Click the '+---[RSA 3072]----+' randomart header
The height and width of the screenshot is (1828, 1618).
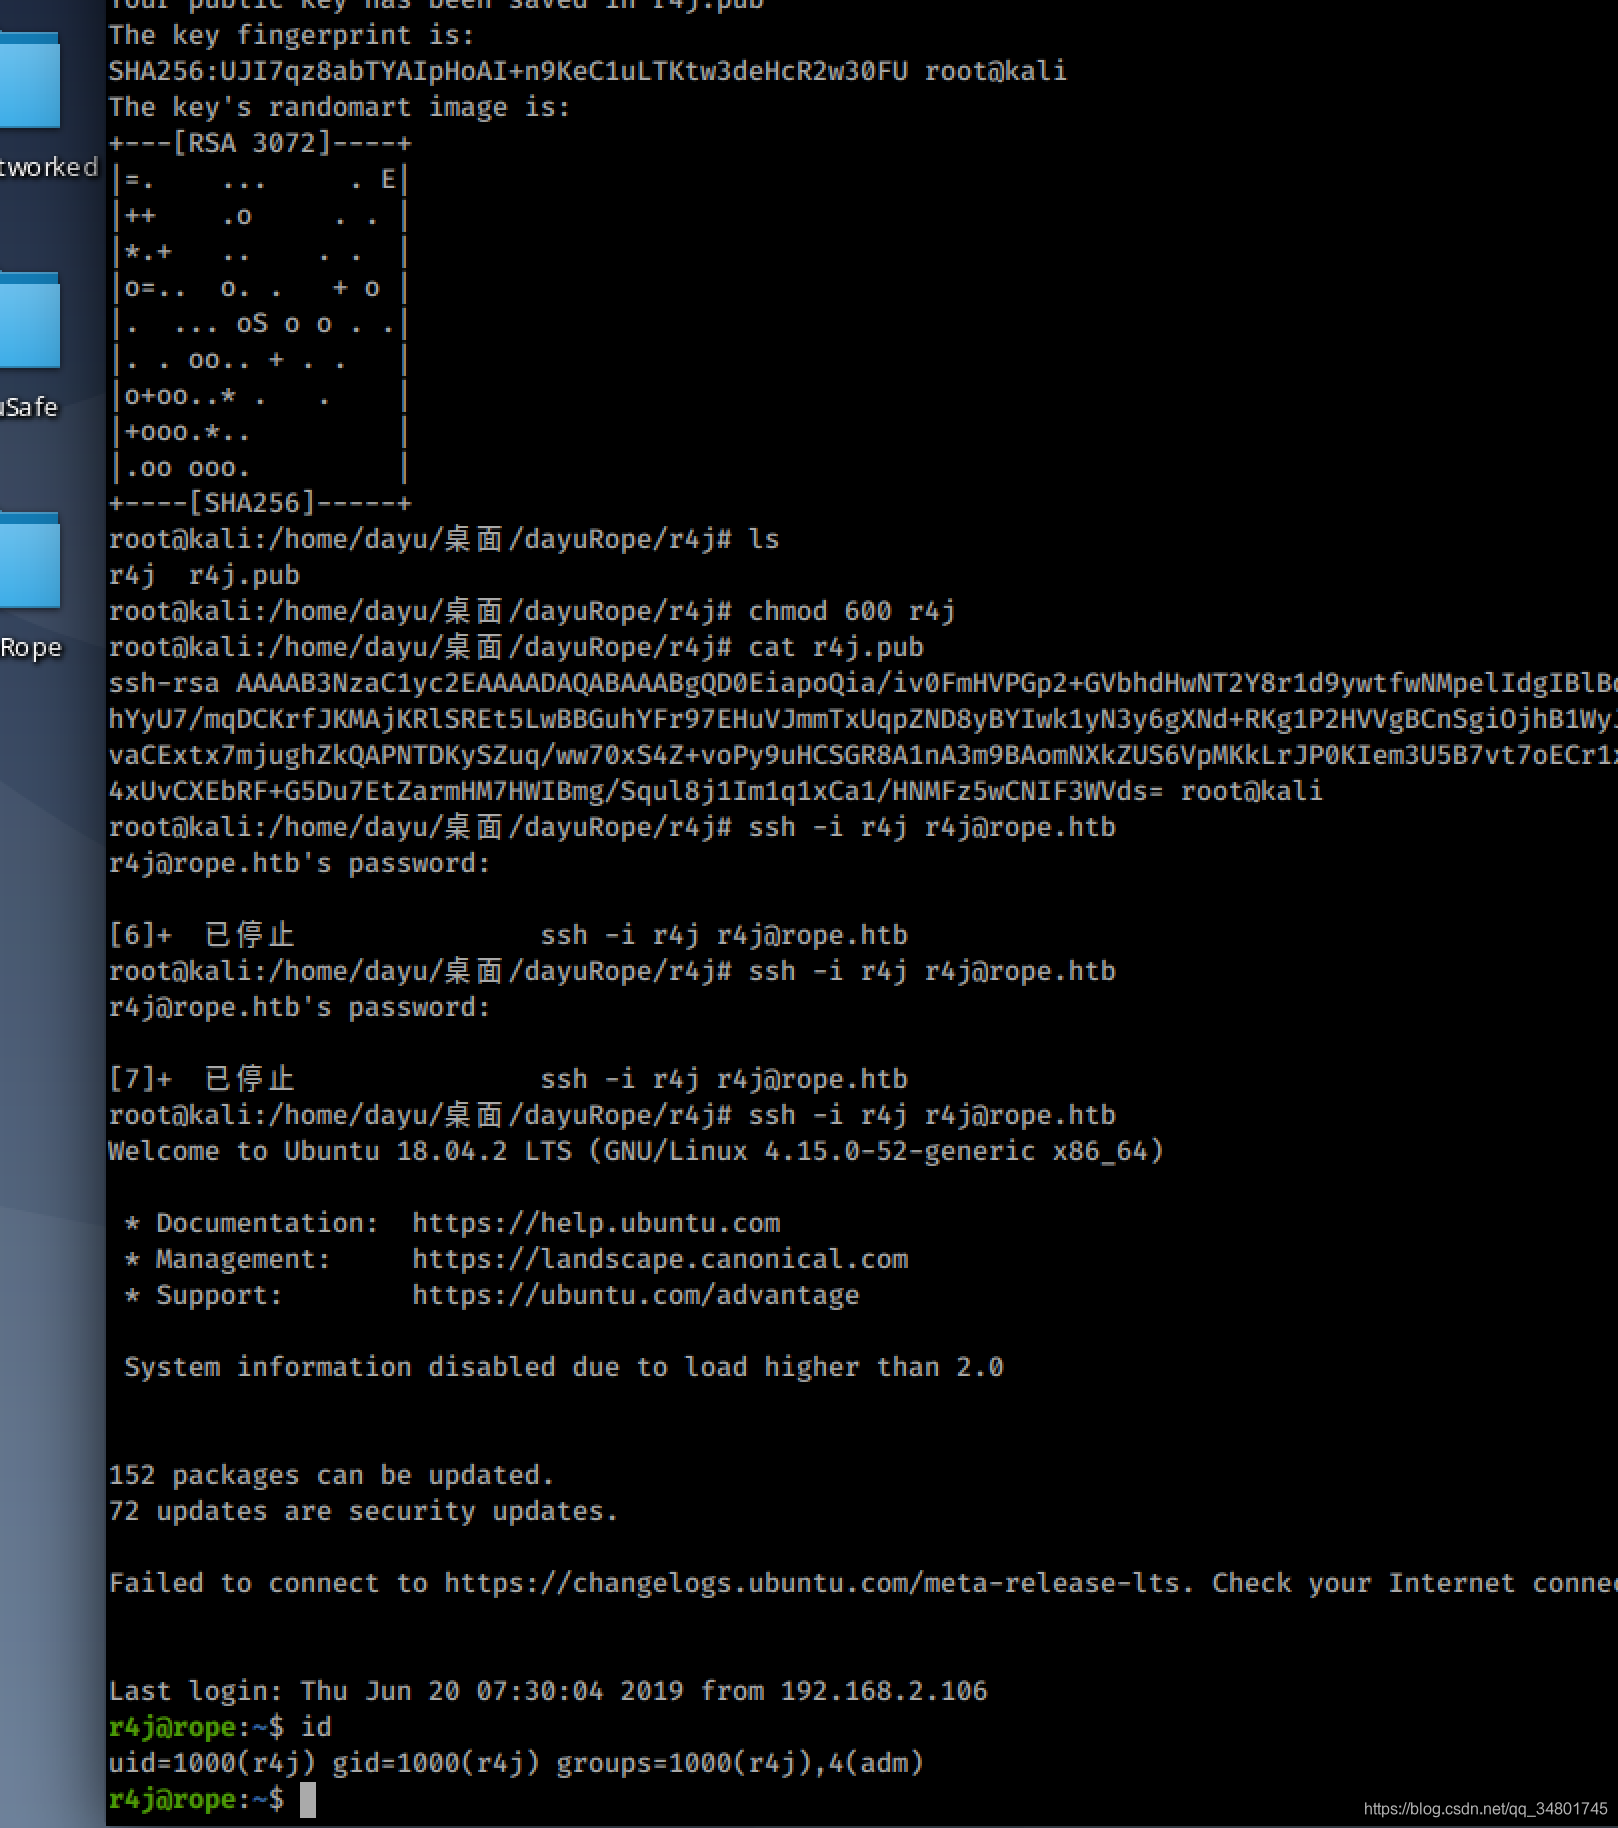(x=260, y=143)
